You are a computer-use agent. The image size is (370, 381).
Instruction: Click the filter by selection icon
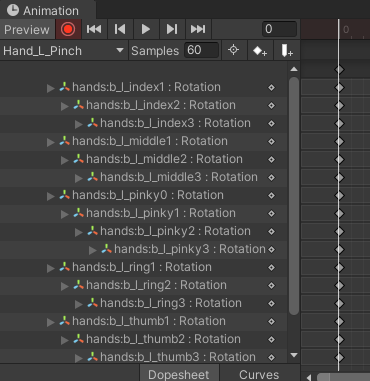coord(234,50)
